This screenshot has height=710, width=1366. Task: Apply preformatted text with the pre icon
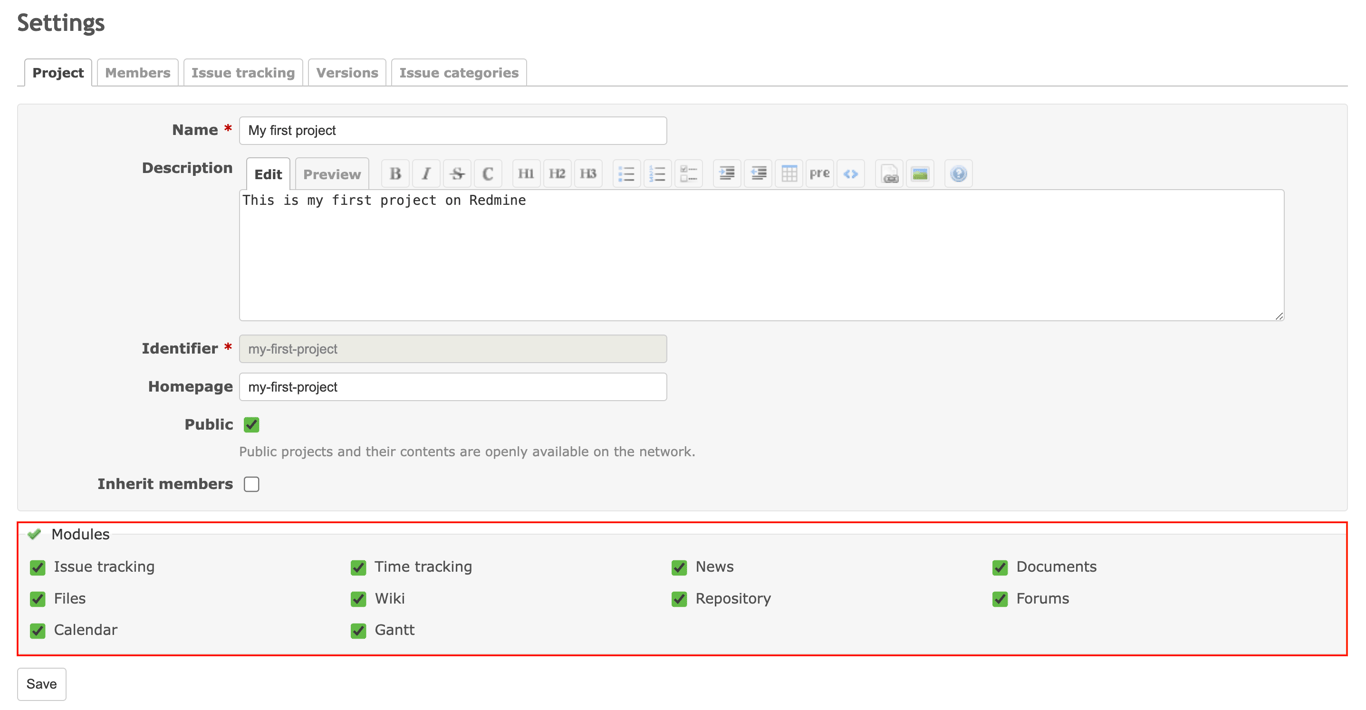tap(819, 173)
